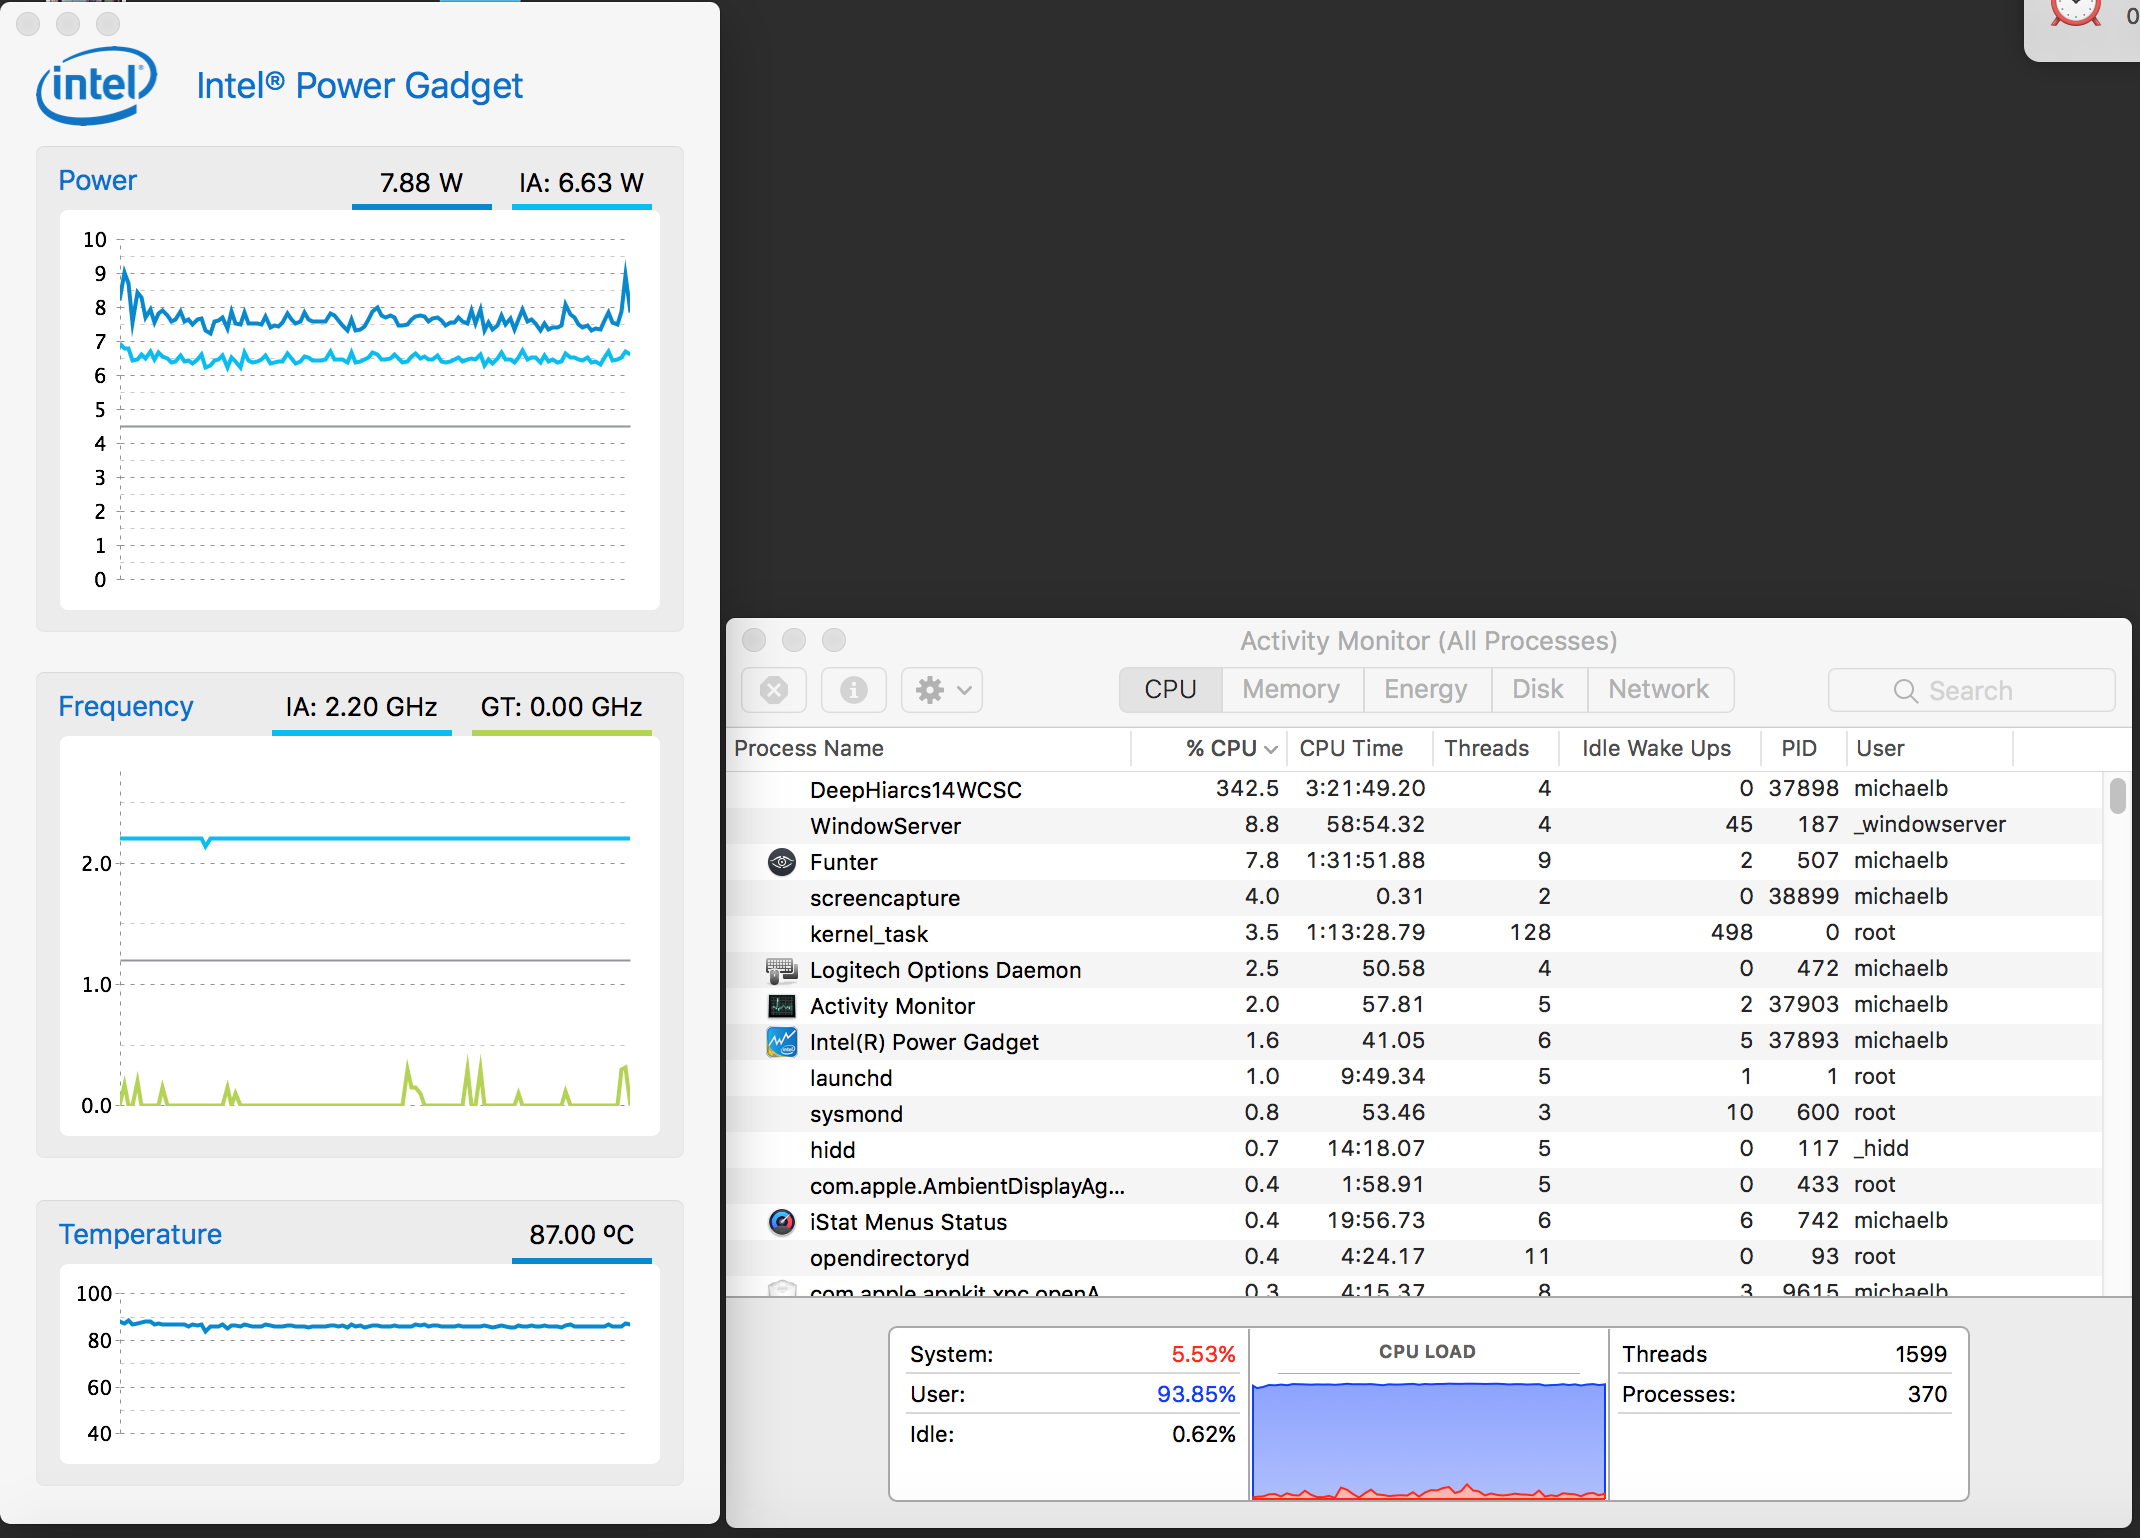Click the IA: 2.20 GHz frequency readout
This screenshot has height=1538, width=2140.
click(361, 707)
